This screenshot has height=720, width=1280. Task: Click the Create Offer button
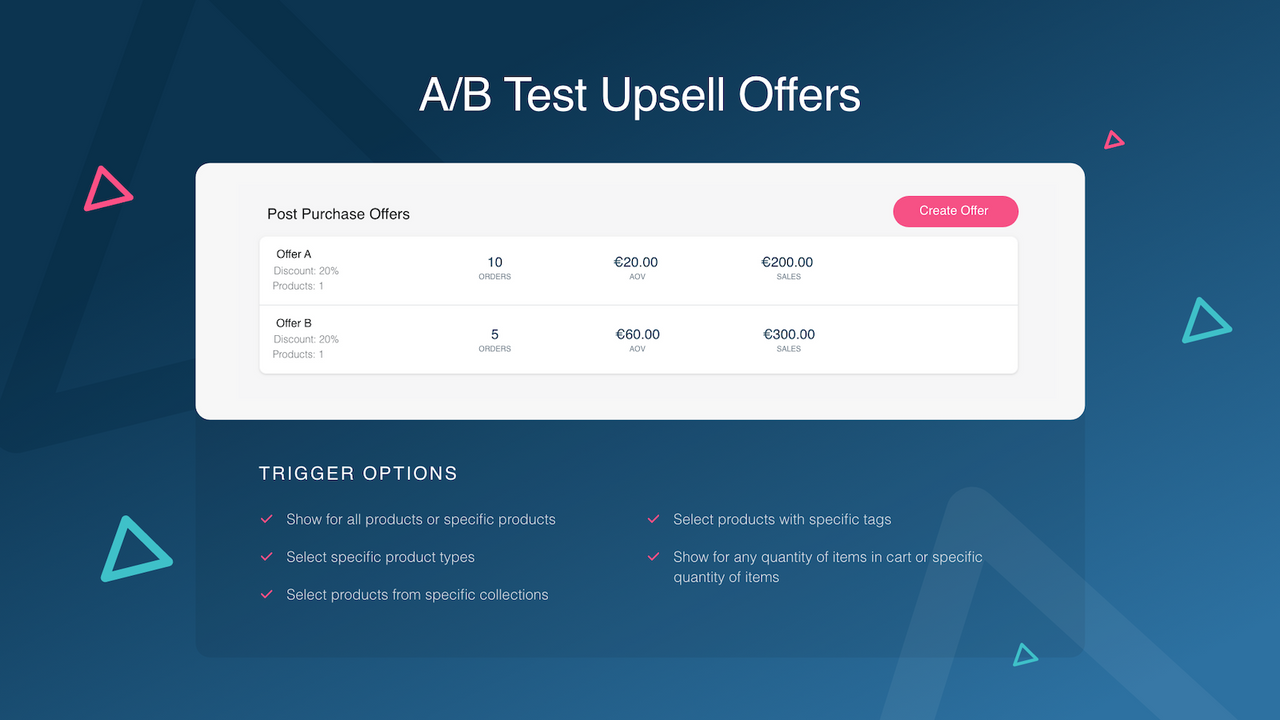[955, 211]
